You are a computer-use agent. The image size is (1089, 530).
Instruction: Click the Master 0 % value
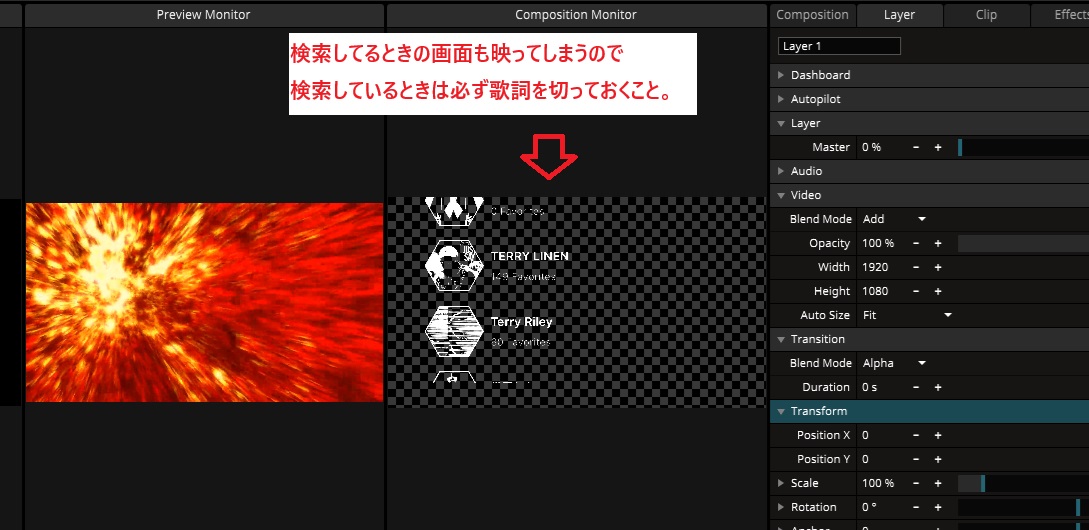(872, 147)
